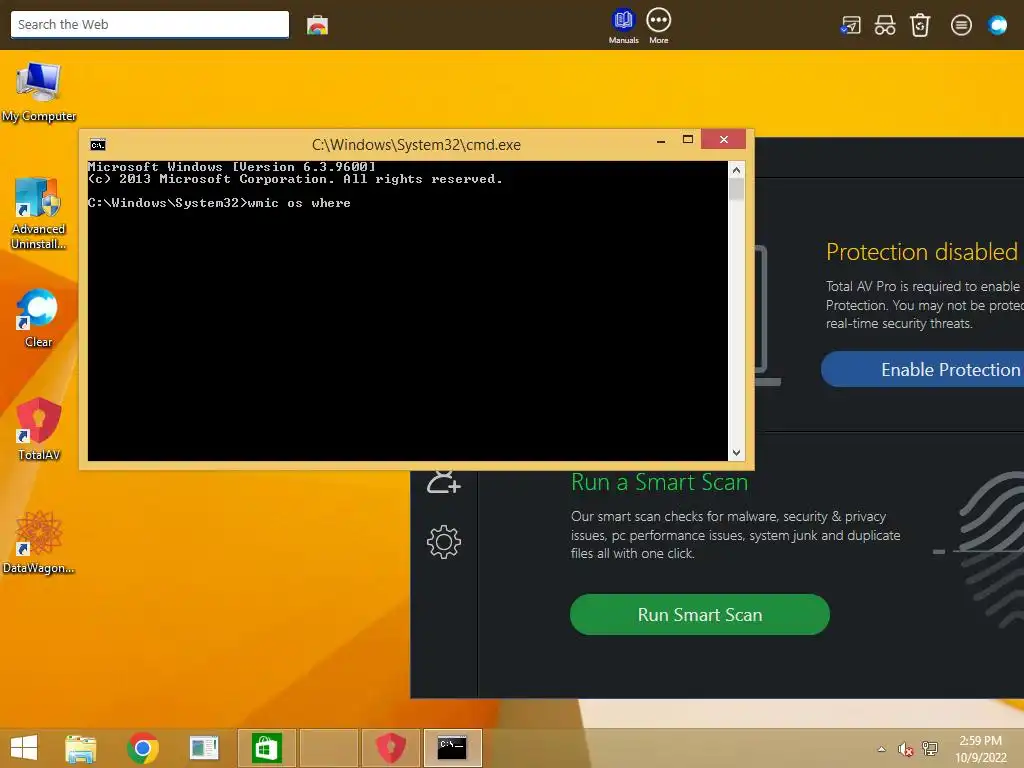This screenshot has width=1024, height=768.
Task: Click the incognito glasses icon in top bar
Action: coord(885,25)
